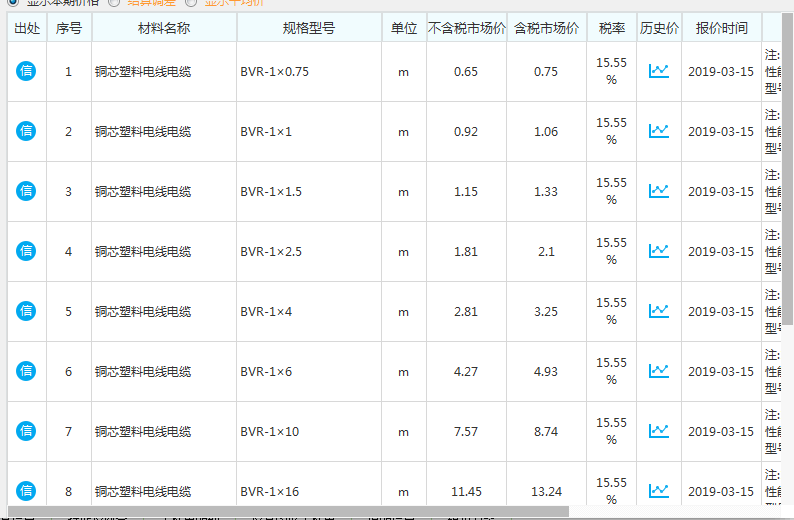The image size is (794, 520).
Task: Click the 信 source icon for BVR-1×6
Action: click(26, 371)
